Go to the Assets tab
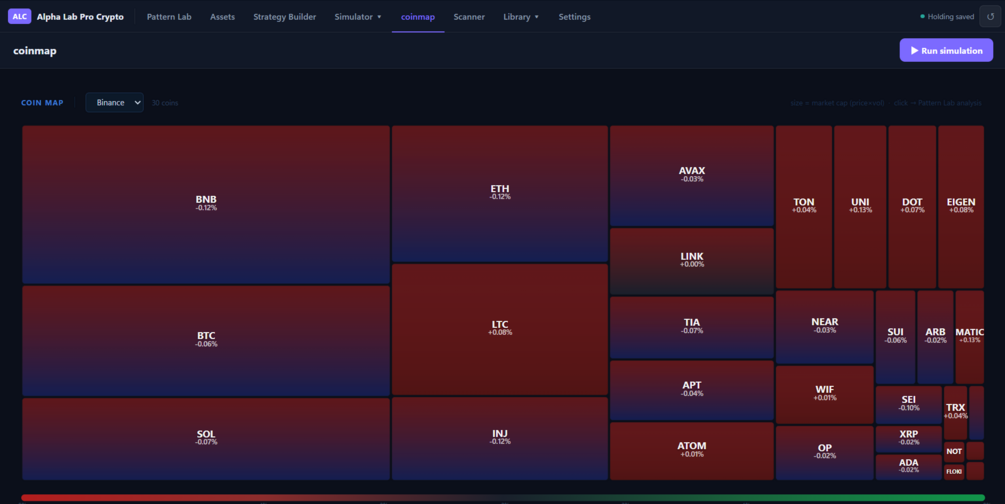The image size is (1005, 504). pos(222,17)
